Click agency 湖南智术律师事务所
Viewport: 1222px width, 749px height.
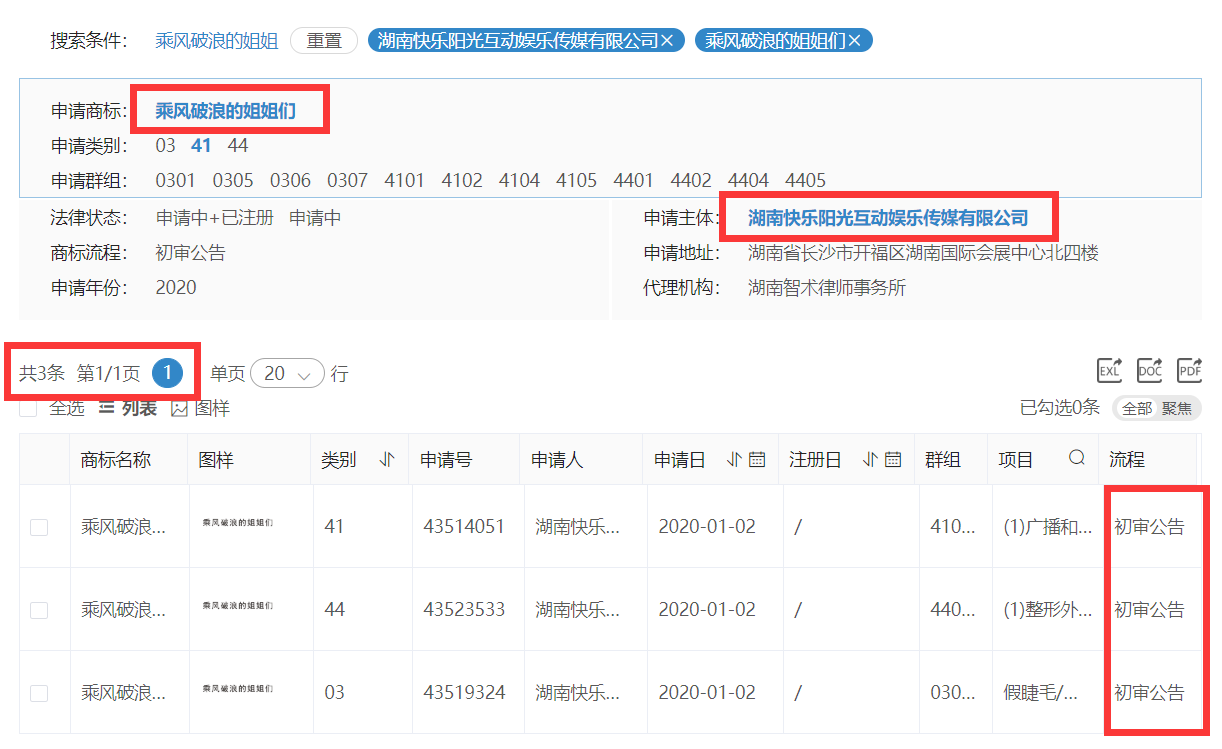827,288
